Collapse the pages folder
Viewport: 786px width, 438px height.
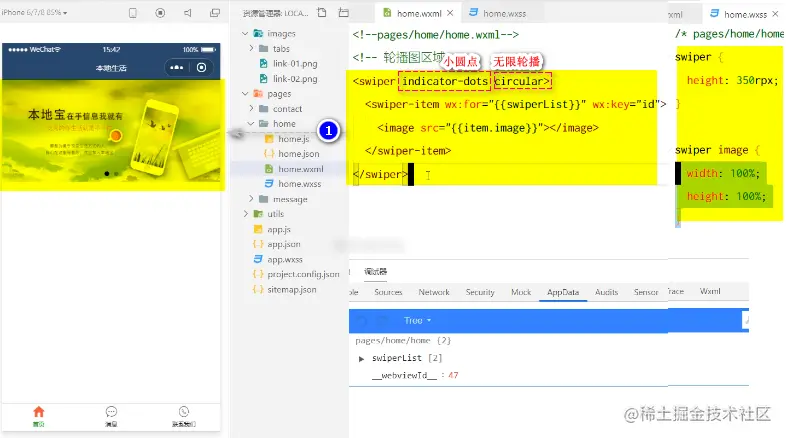coord(245,94)
